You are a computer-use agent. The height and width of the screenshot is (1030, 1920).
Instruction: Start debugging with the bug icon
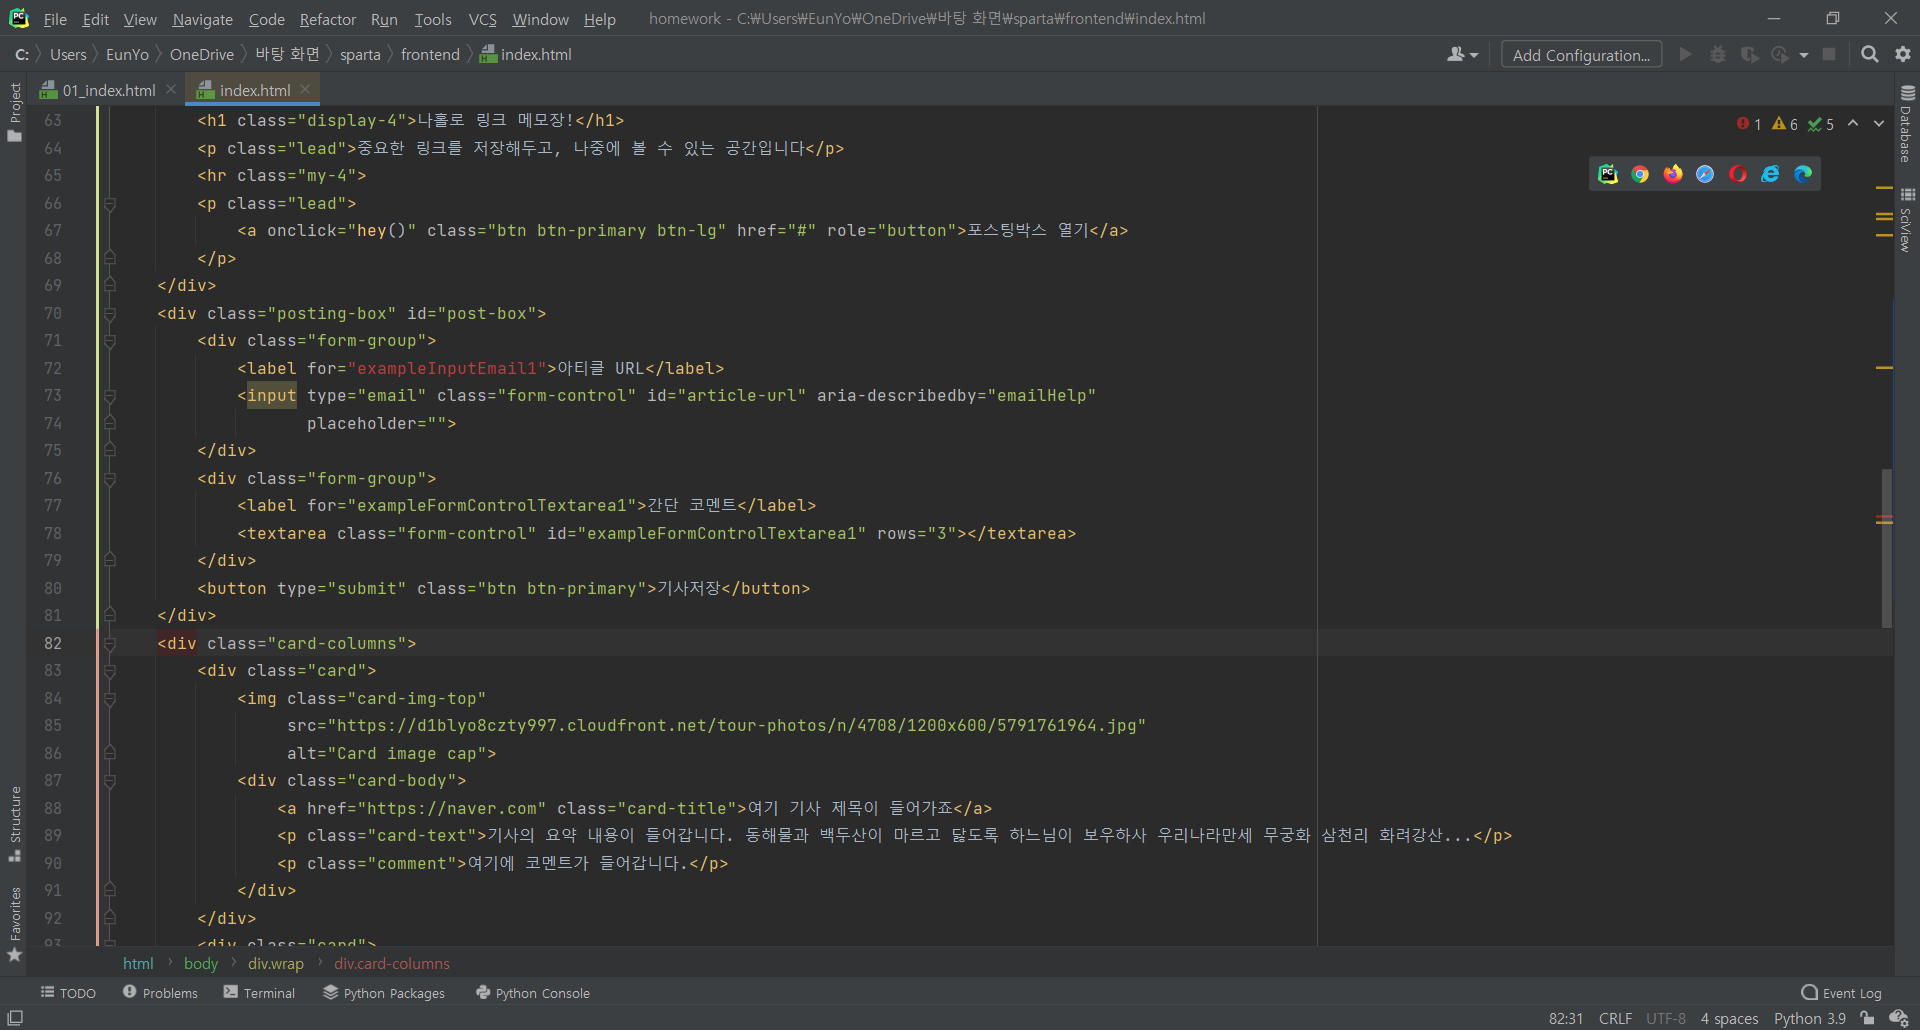1718,54
